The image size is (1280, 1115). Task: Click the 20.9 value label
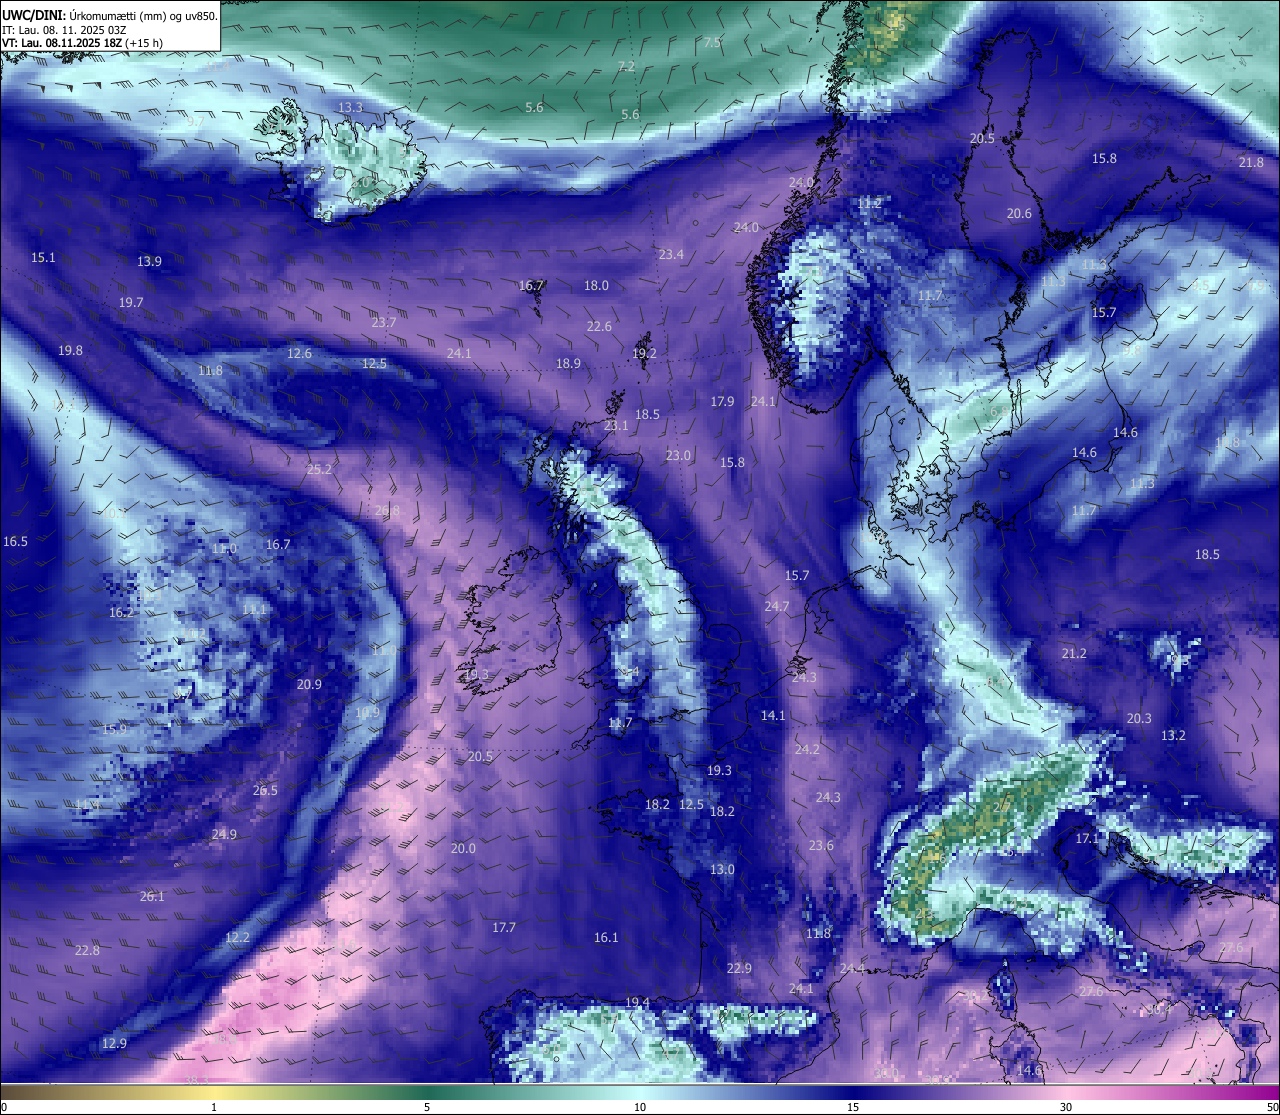(309, 684)
